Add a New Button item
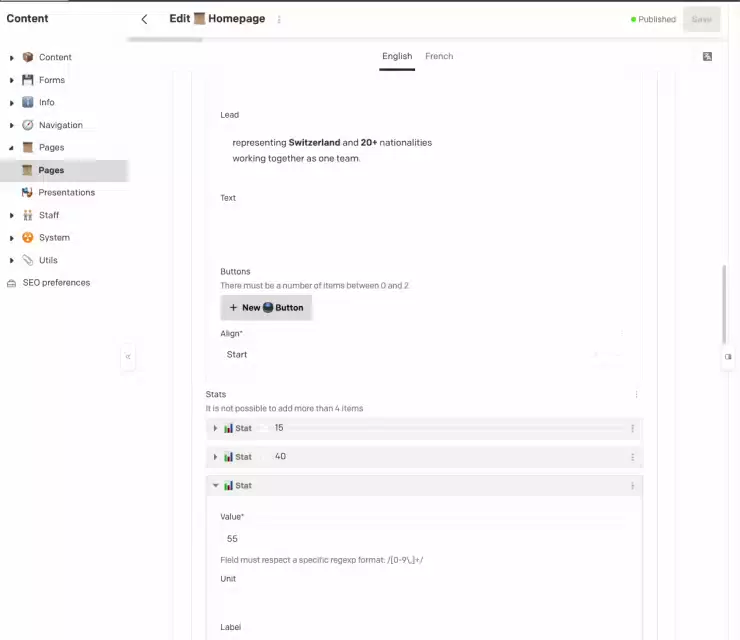 point(266,308)
